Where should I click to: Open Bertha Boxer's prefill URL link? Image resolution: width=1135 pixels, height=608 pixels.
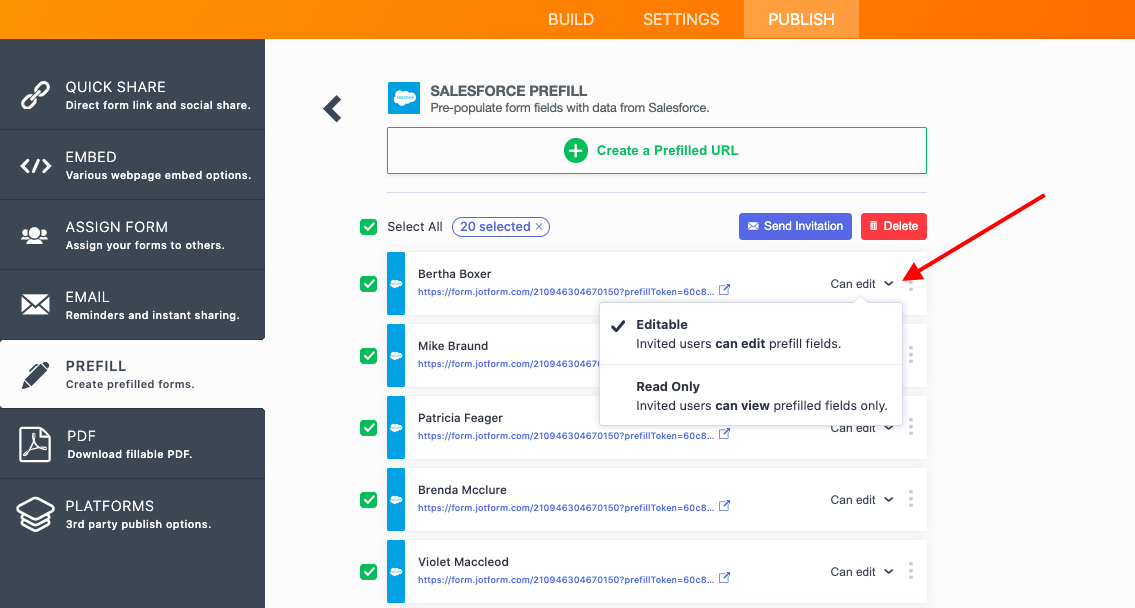(565, 292)
